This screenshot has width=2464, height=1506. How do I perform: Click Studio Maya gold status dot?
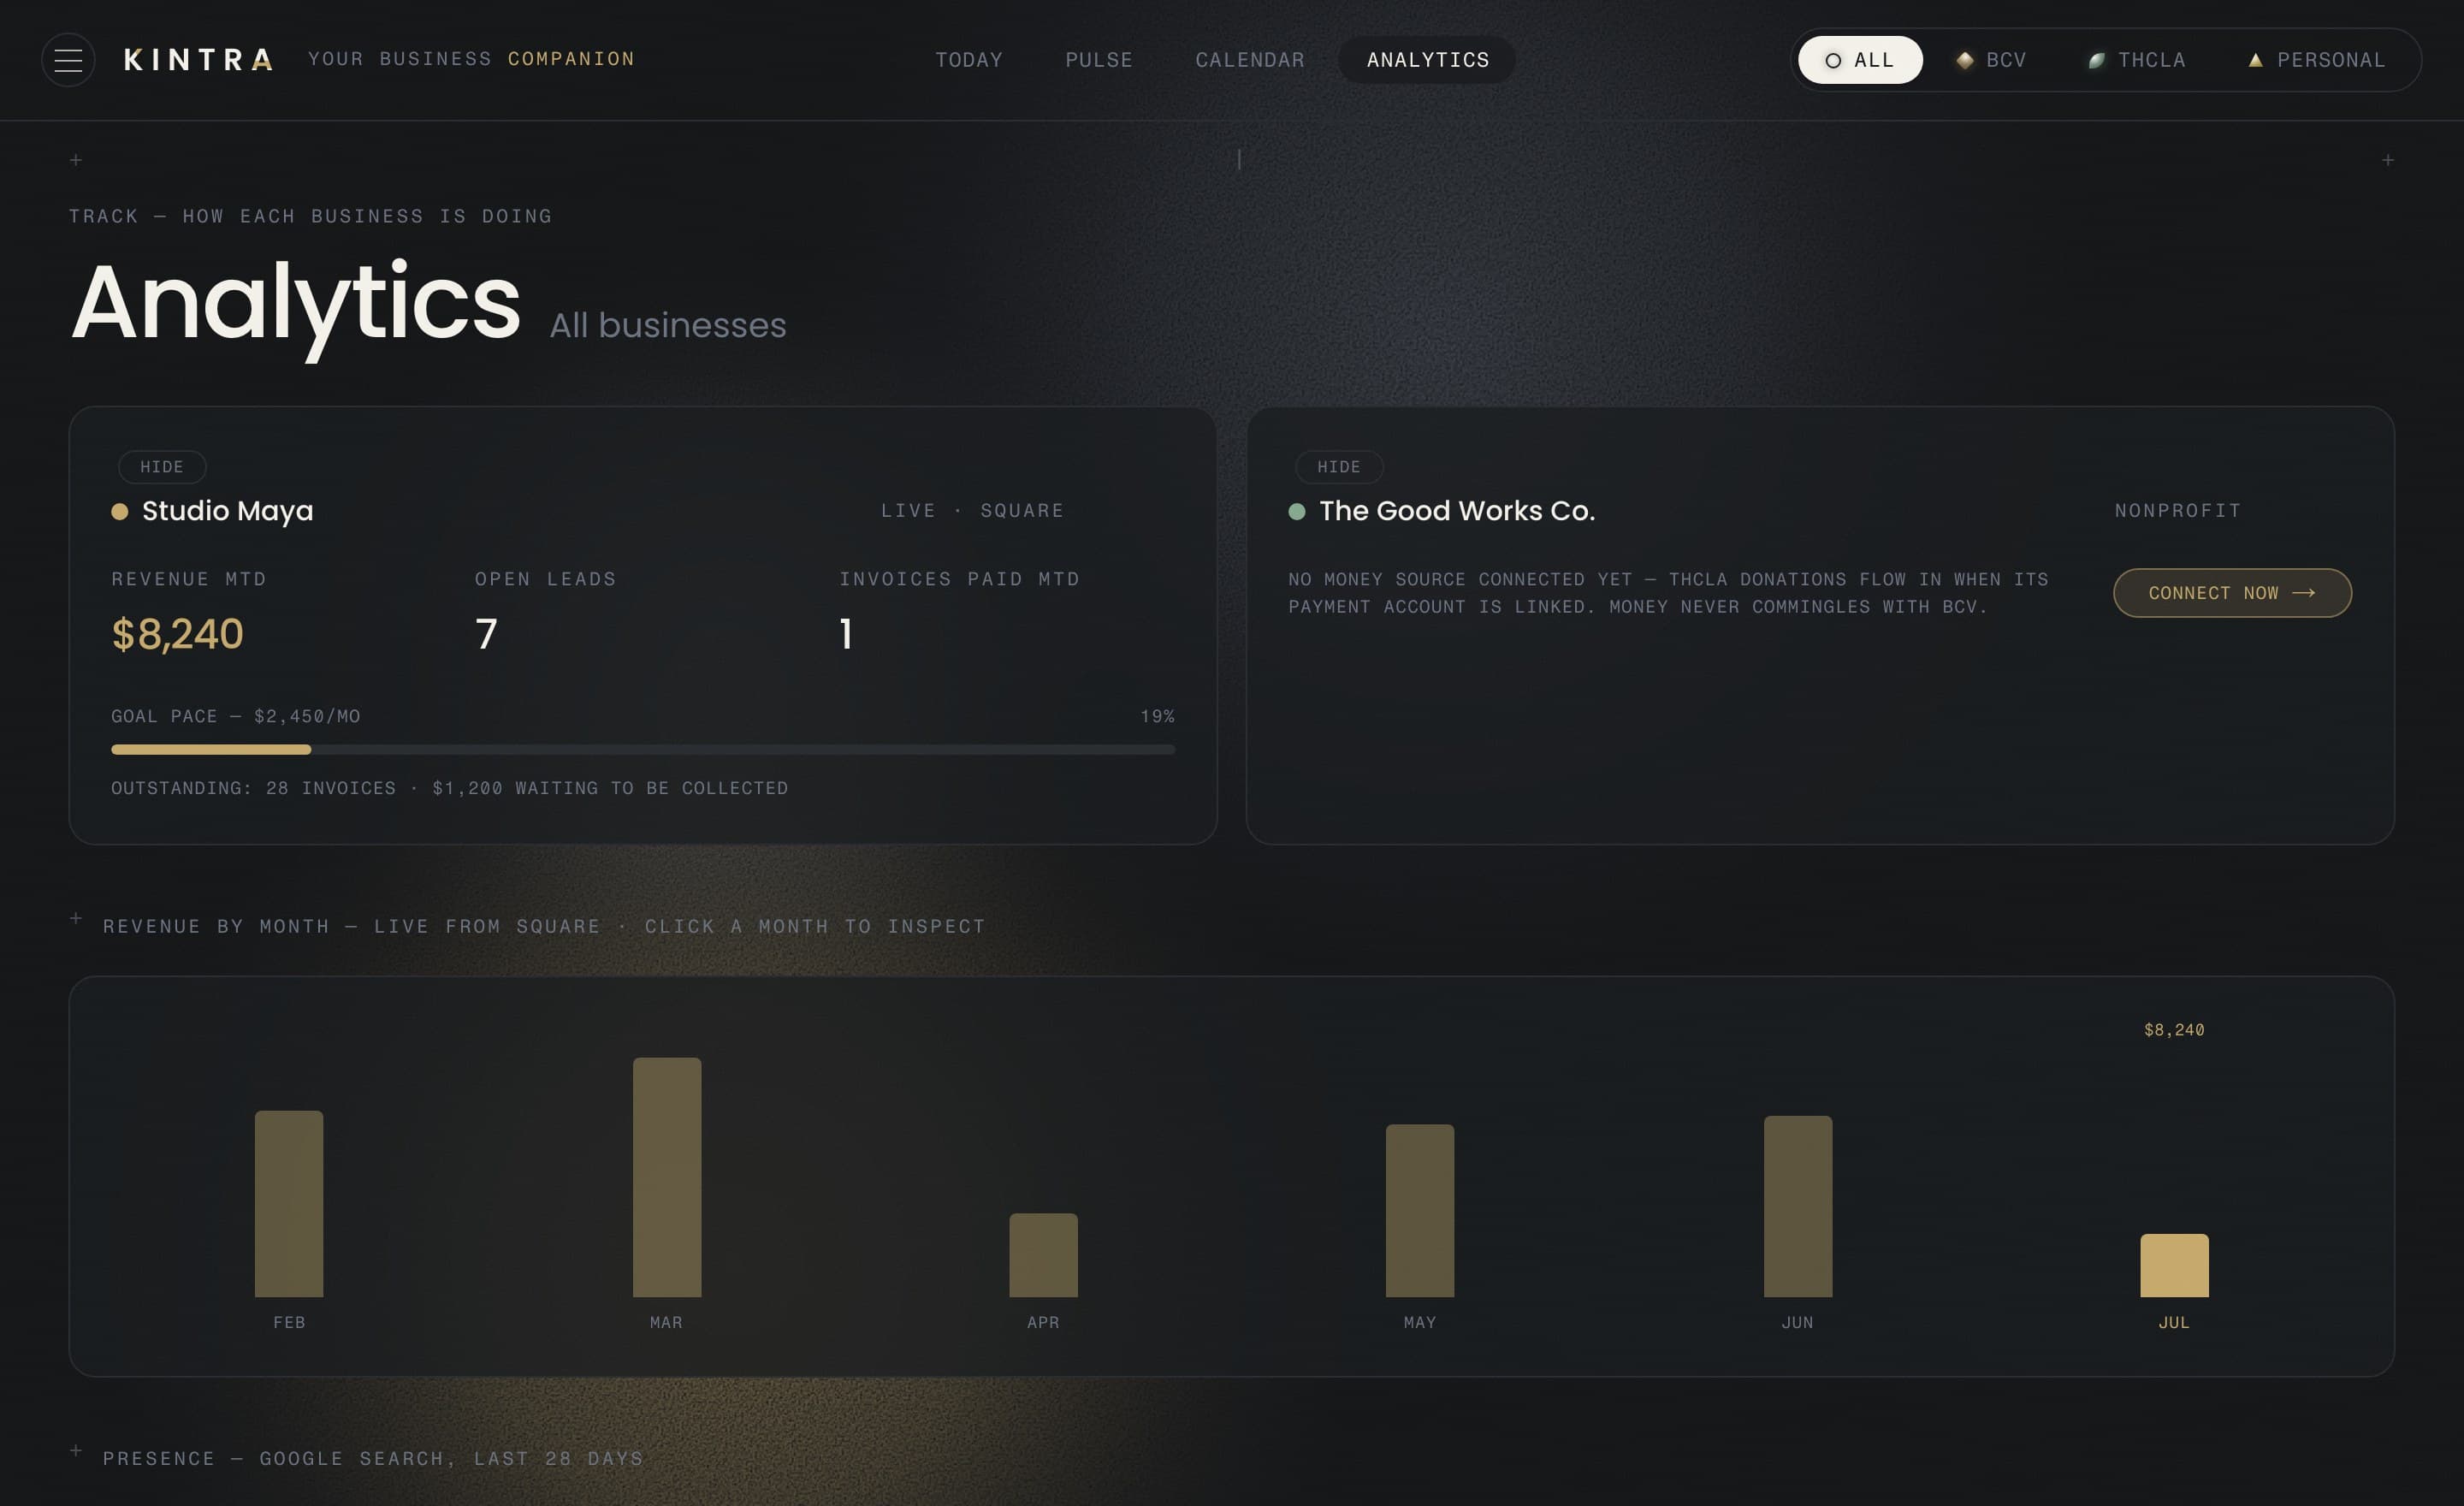pyautogui.click(x=120, y=511)
